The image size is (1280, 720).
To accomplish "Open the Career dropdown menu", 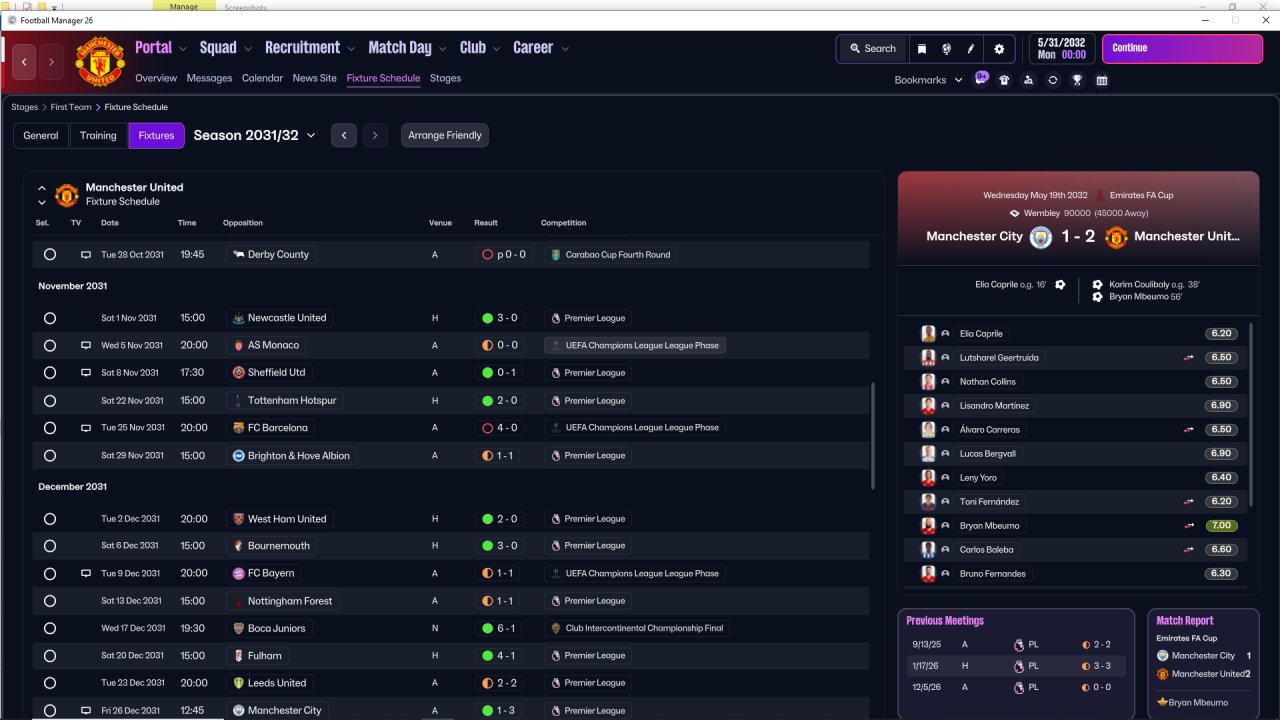I will pos(541,48).
